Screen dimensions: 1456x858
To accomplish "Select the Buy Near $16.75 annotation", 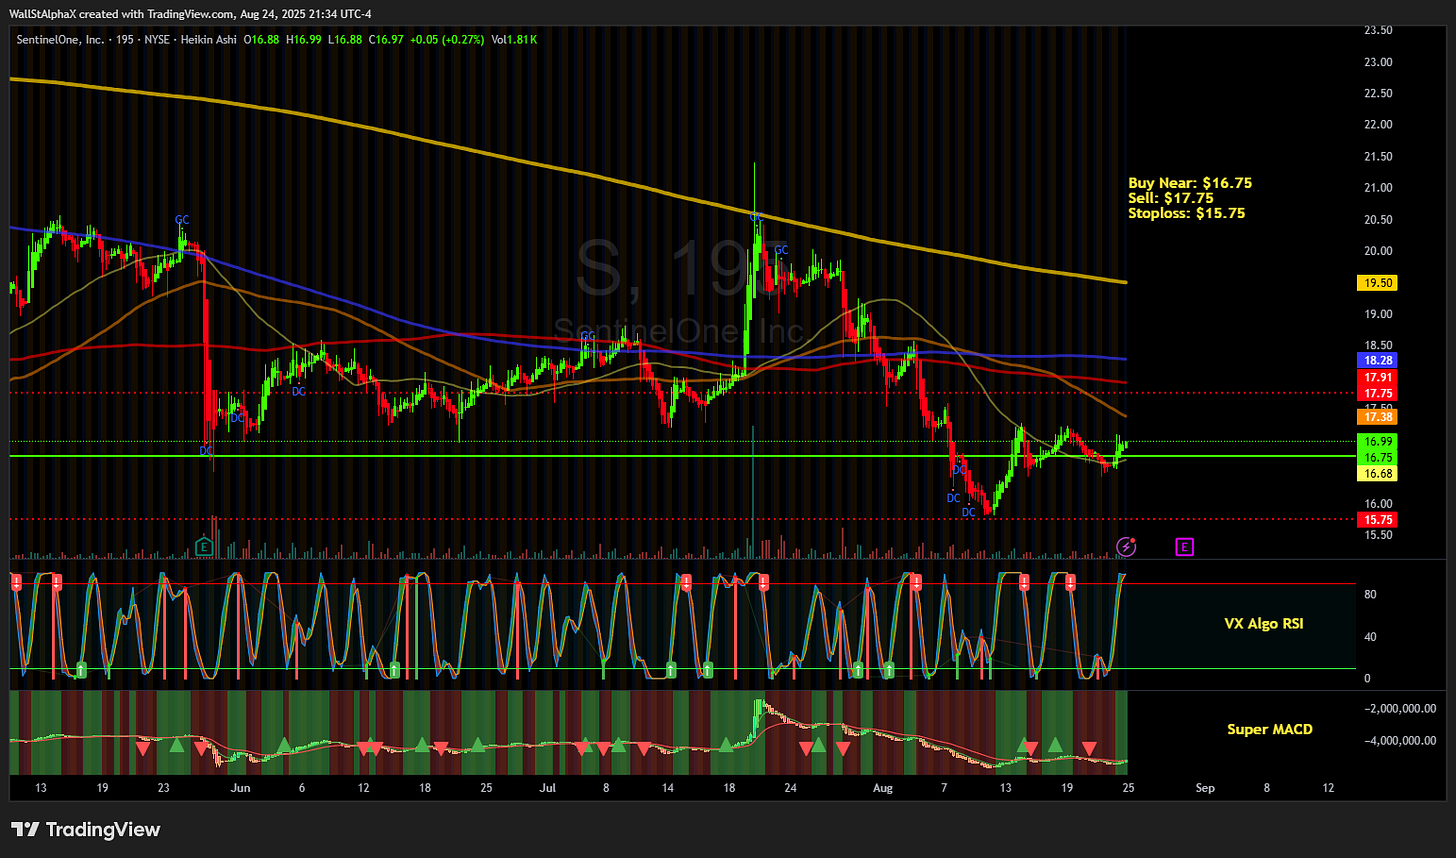I will click(x=1188, y=183).
